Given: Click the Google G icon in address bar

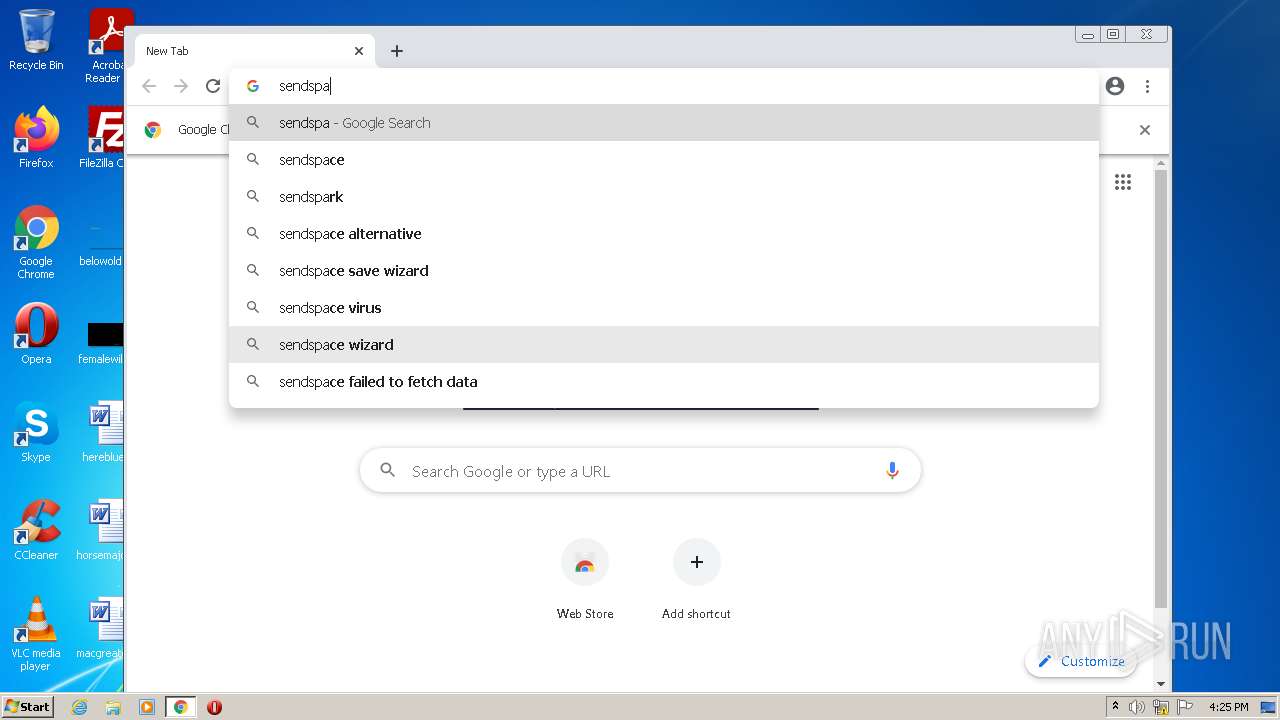Looking at the screenshot, I should (253, 86).
